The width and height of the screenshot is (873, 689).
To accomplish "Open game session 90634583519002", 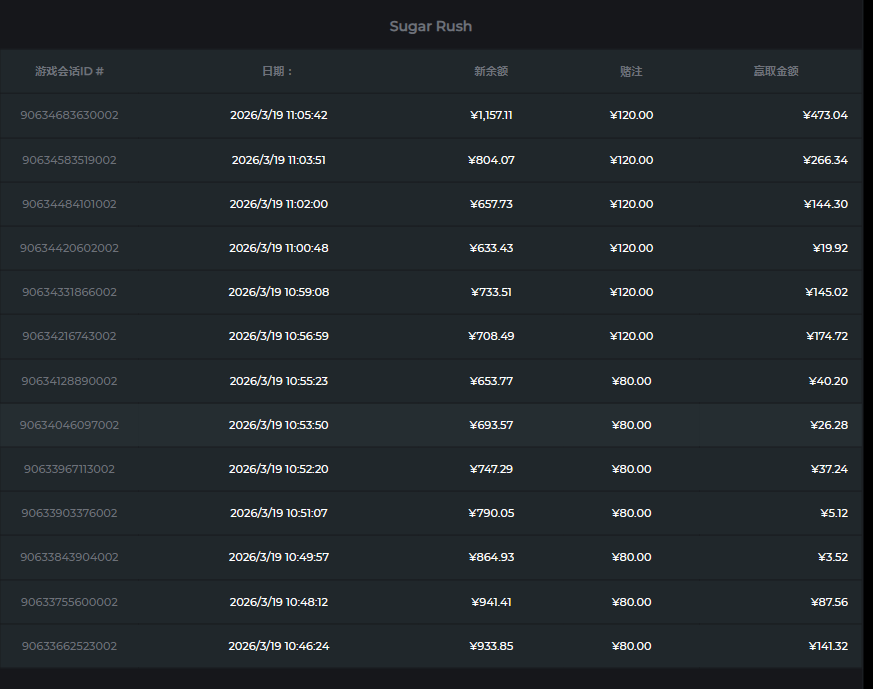I will (x=69, y=160).
